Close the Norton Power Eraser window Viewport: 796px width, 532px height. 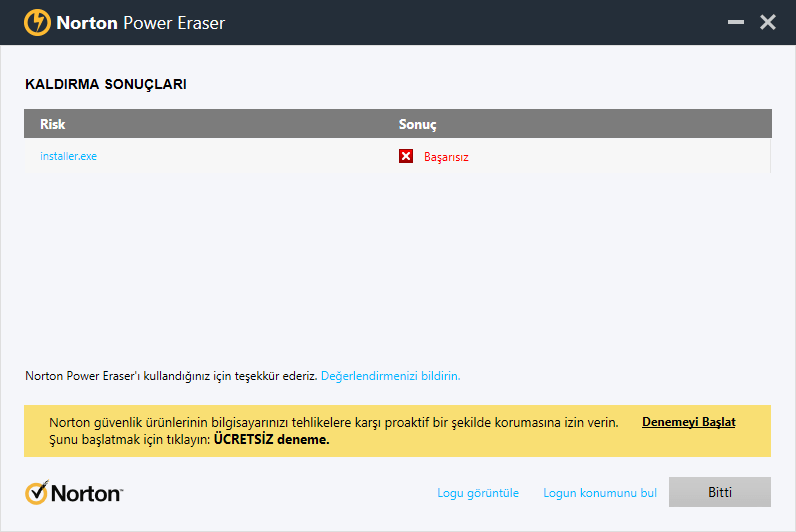(768, 22)
